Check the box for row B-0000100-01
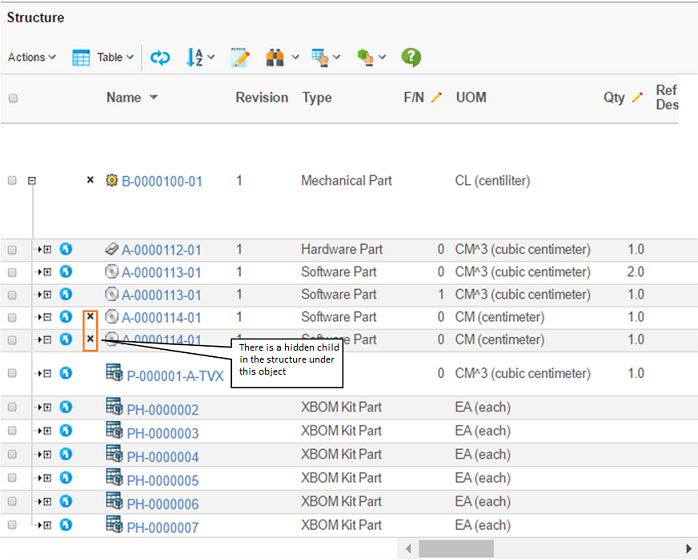This screenshot has height=560, width=698. point(13,181)
